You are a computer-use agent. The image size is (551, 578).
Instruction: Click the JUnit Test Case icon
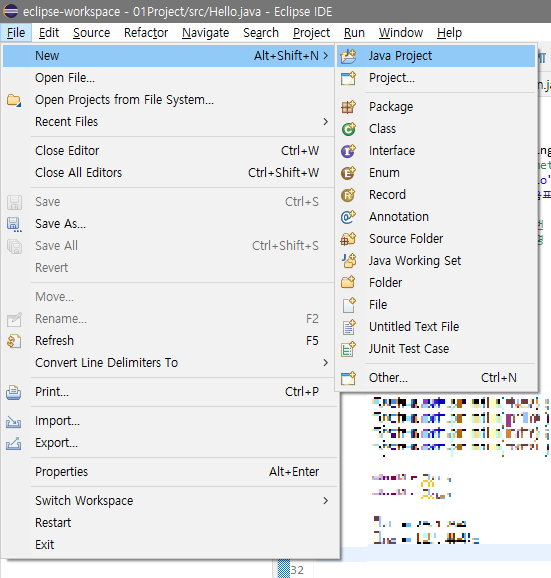tap(348, 349)
